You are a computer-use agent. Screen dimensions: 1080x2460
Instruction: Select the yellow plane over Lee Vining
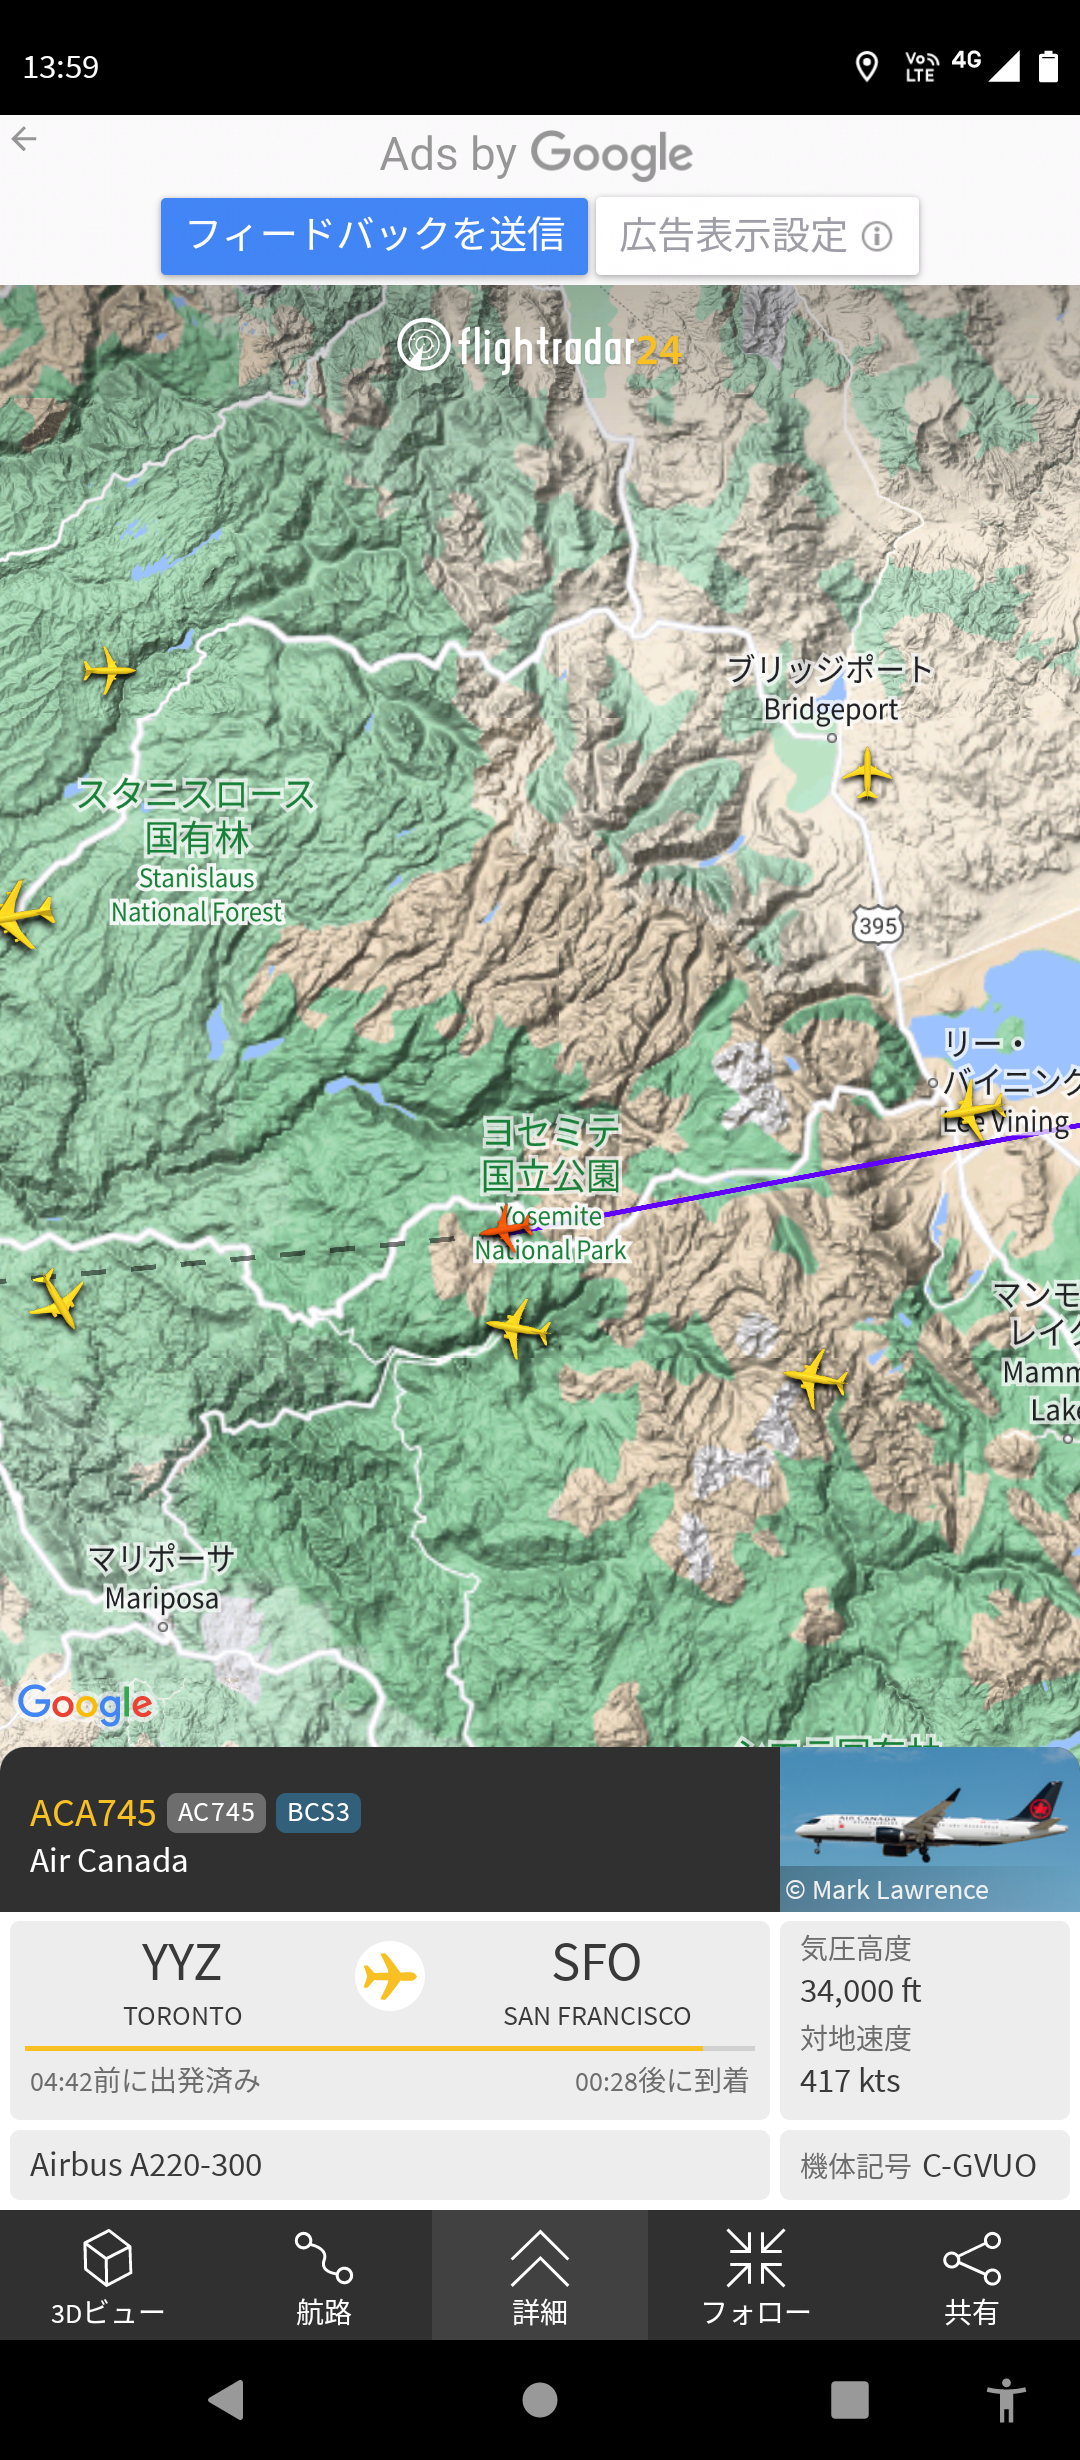[972, 1110]
